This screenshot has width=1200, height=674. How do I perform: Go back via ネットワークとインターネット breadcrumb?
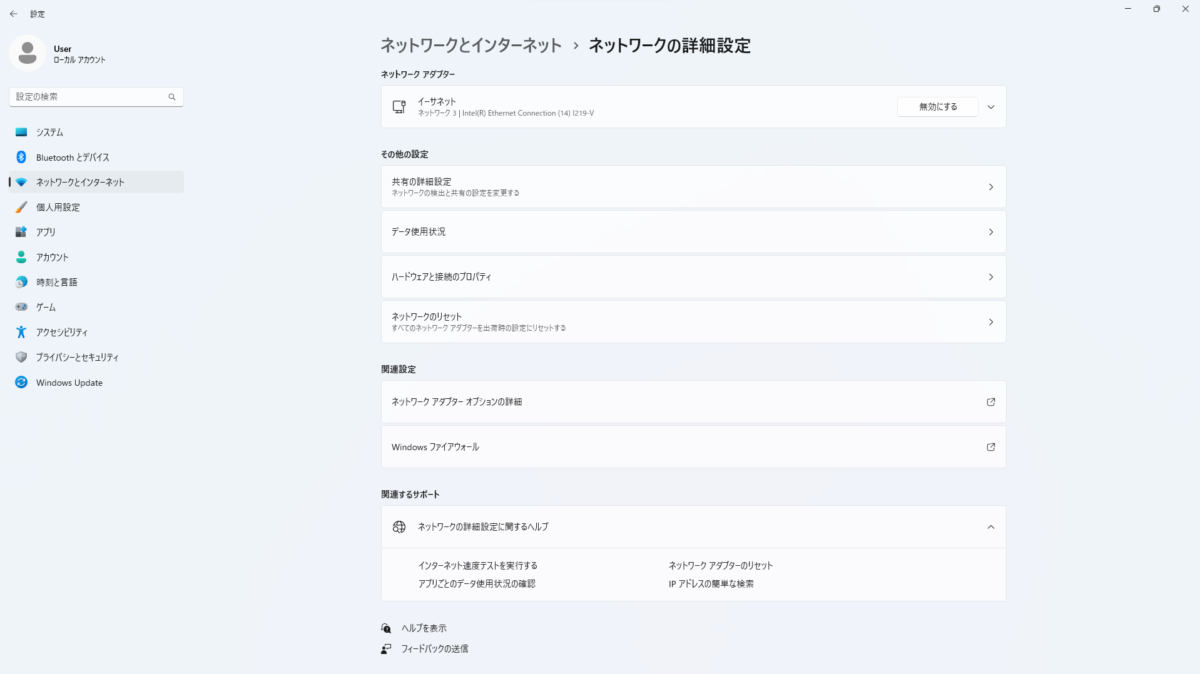click(x=471, y=45)
